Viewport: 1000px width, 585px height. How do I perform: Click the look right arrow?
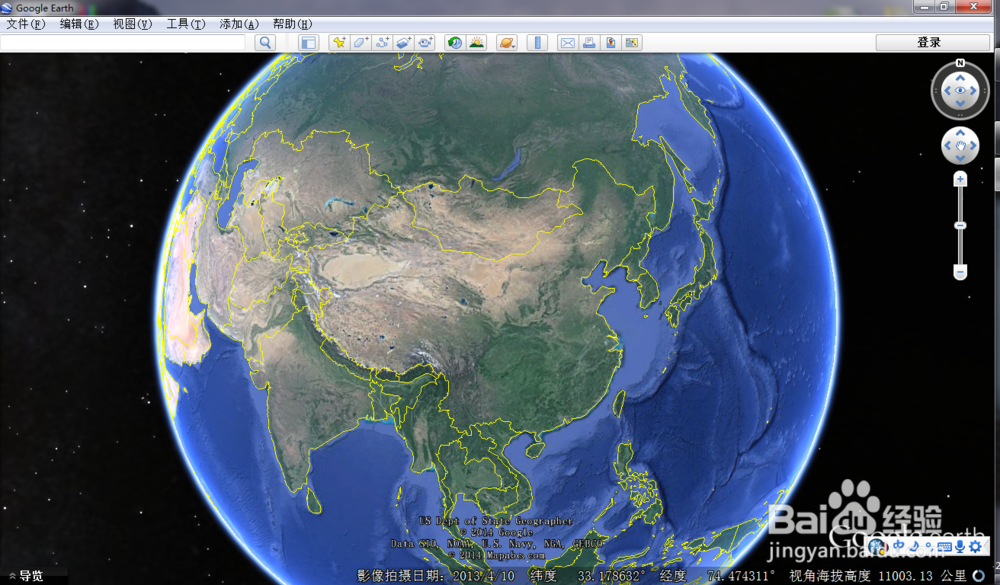point(974,91)
